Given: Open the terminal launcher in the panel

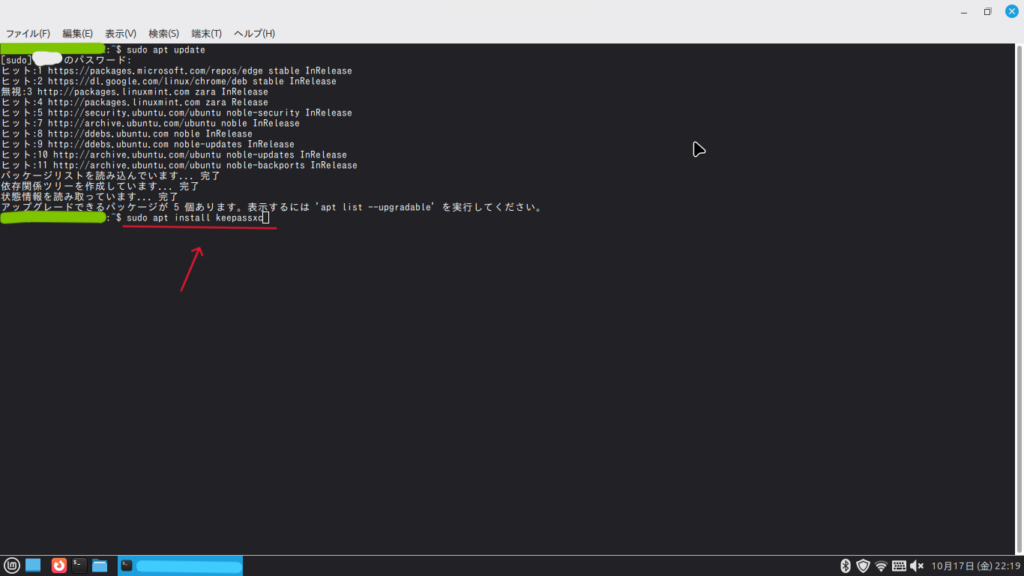Looking at the screenshot, I should [79, 566].
